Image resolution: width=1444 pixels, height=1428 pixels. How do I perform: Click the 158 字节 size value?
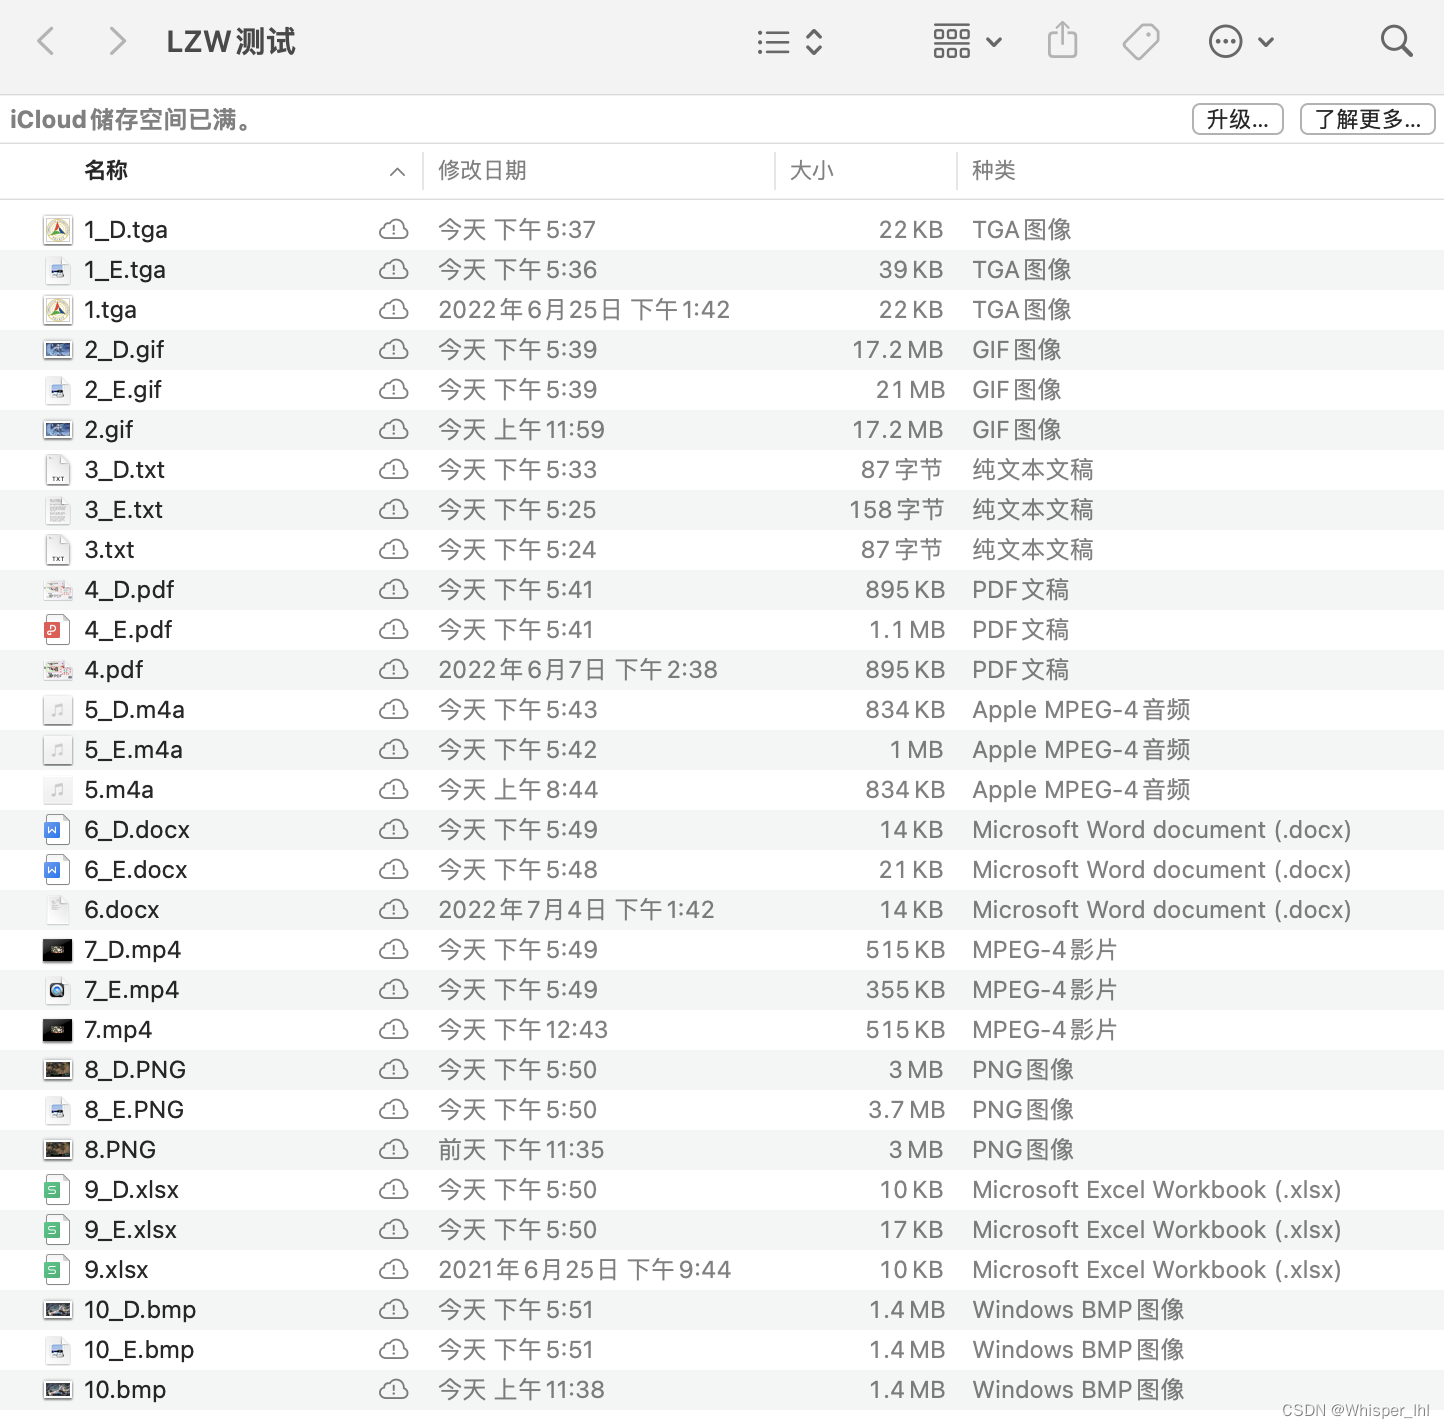click(896, 510)
